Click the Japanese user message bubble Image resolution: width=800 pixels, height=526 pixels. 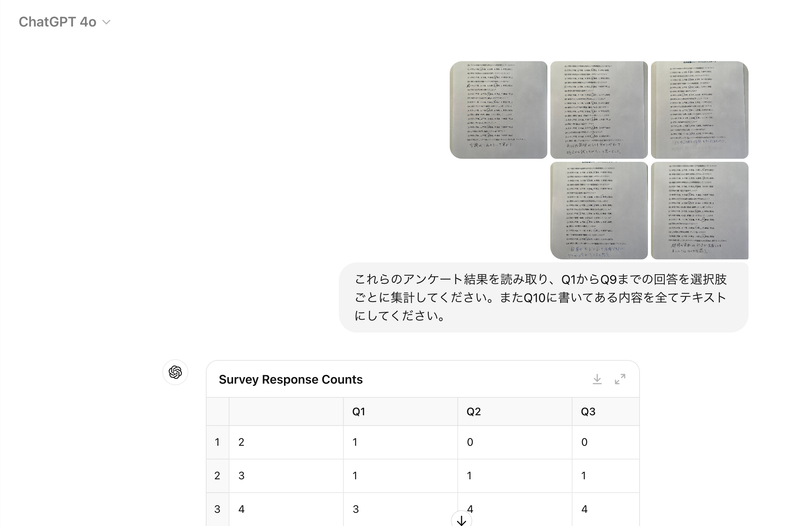click(x=543, y=298)
